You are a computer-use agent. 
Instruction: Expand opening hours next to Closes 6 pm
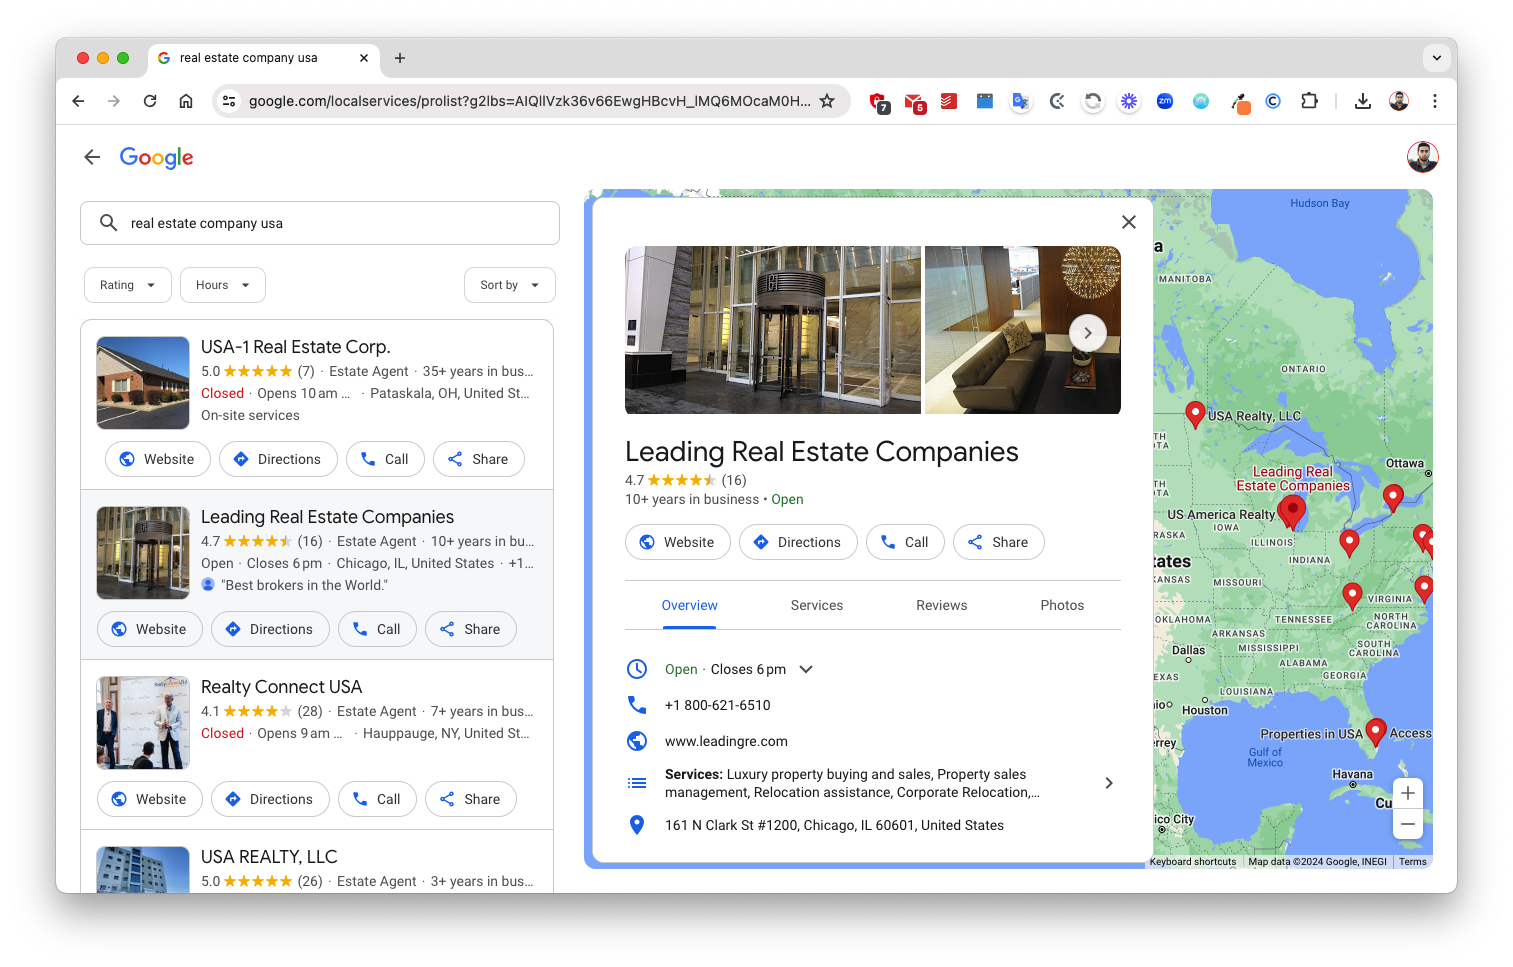806,669
